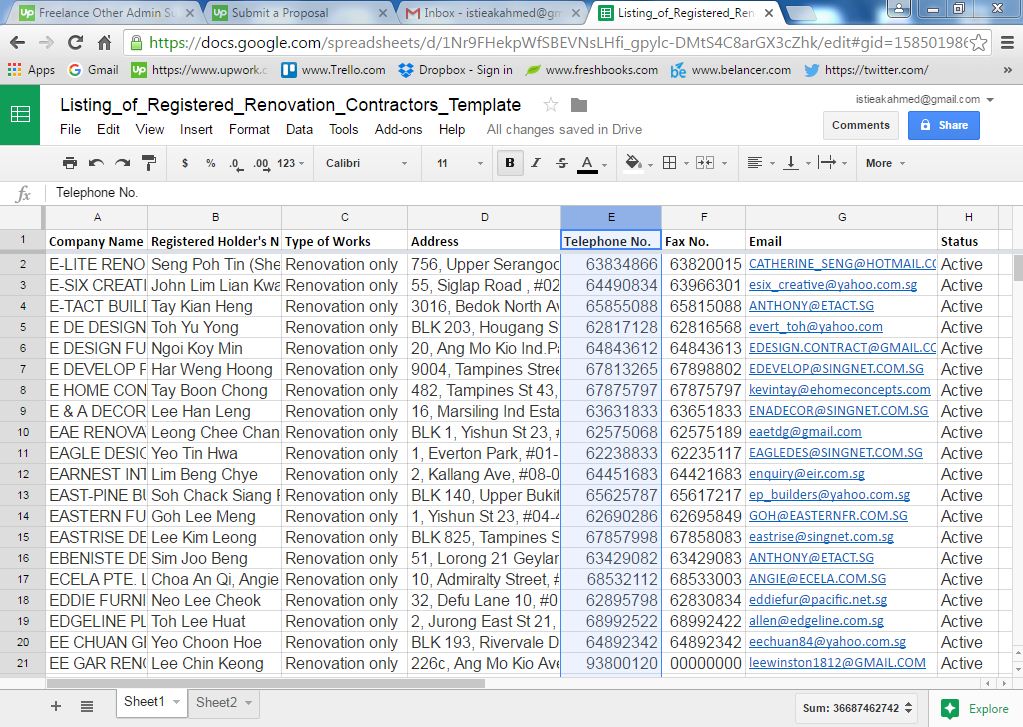Image resolution: width=1023 pixels, height=727 pixels.
Task: Click the blue Share button
Action: coord(943,125)
